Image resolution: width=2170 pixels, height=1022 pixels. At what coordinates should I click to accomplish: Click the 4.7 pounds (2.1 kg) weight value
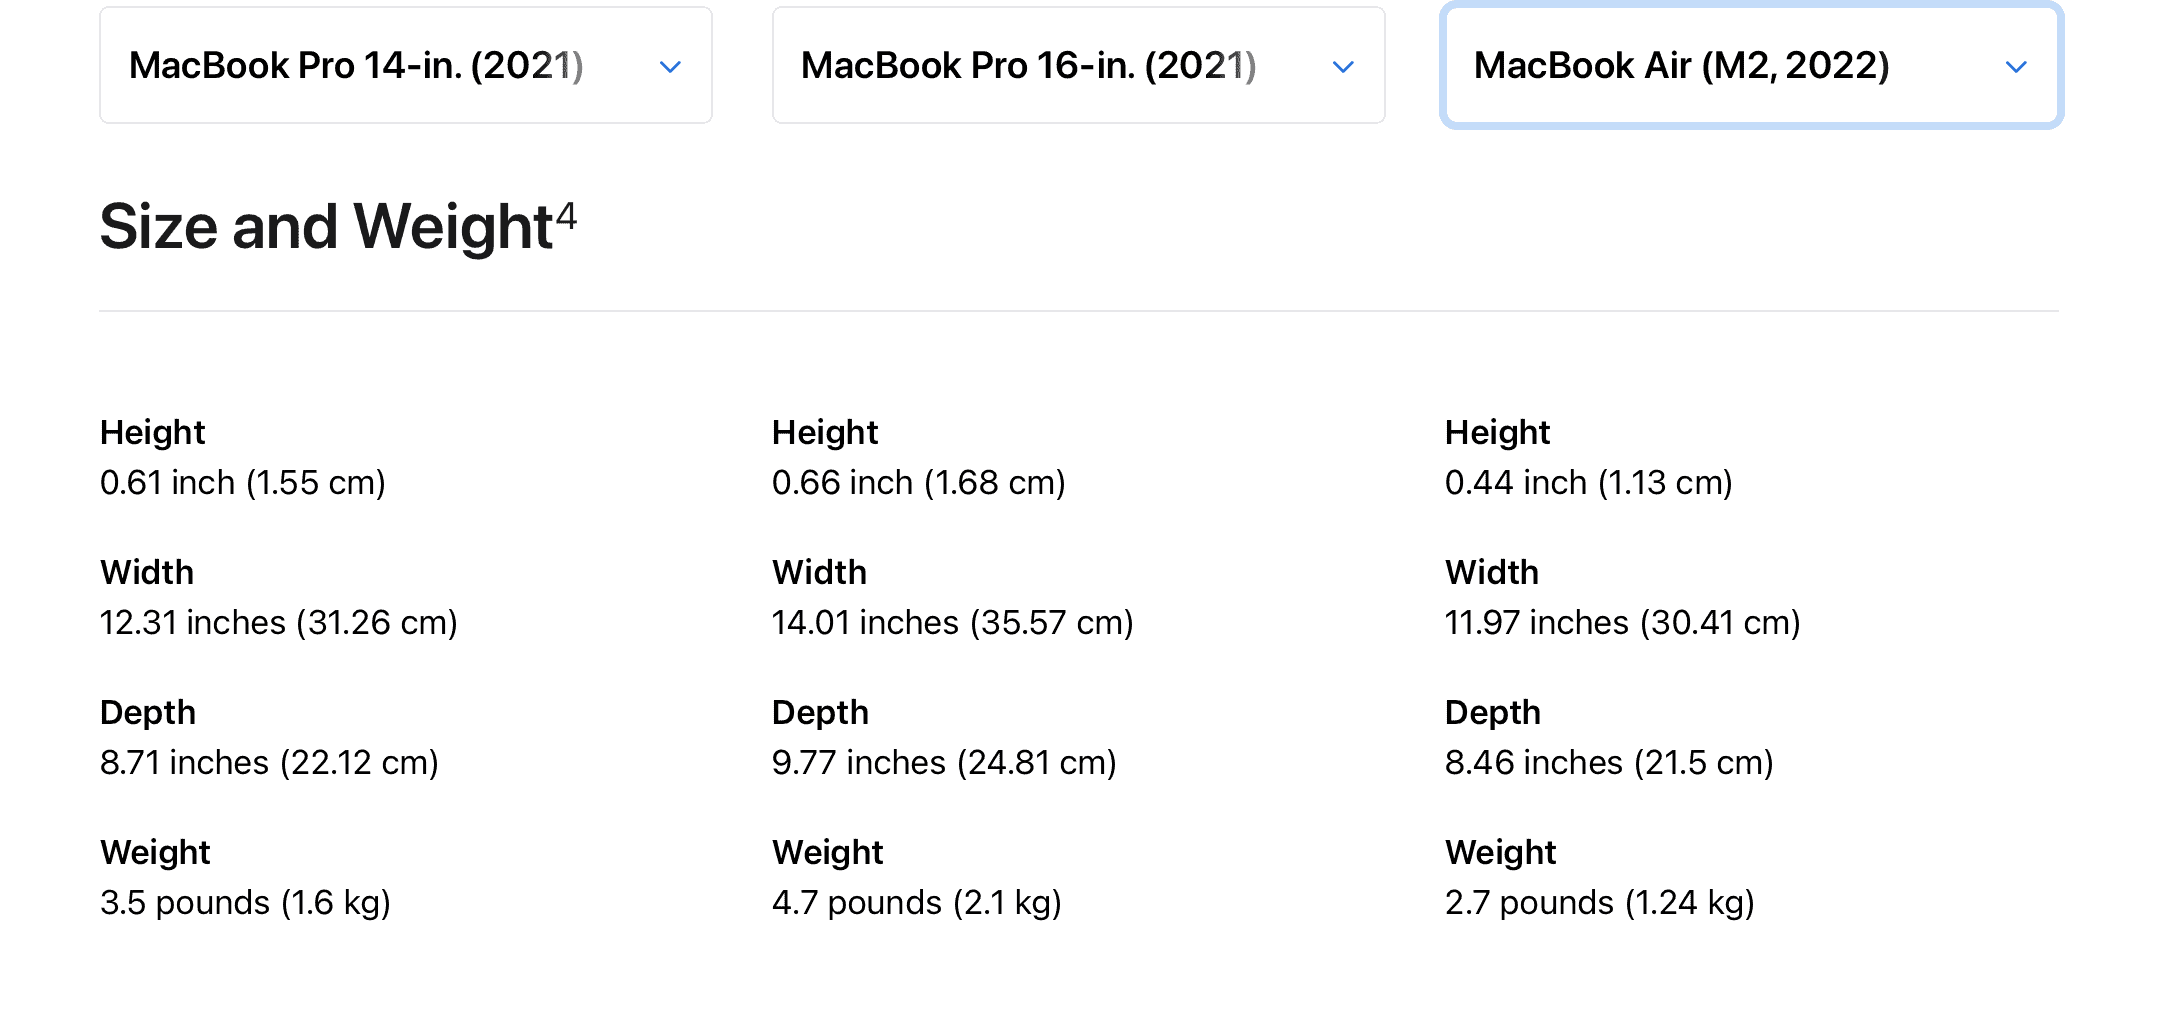pyautogui.click(x=916, y=903)
